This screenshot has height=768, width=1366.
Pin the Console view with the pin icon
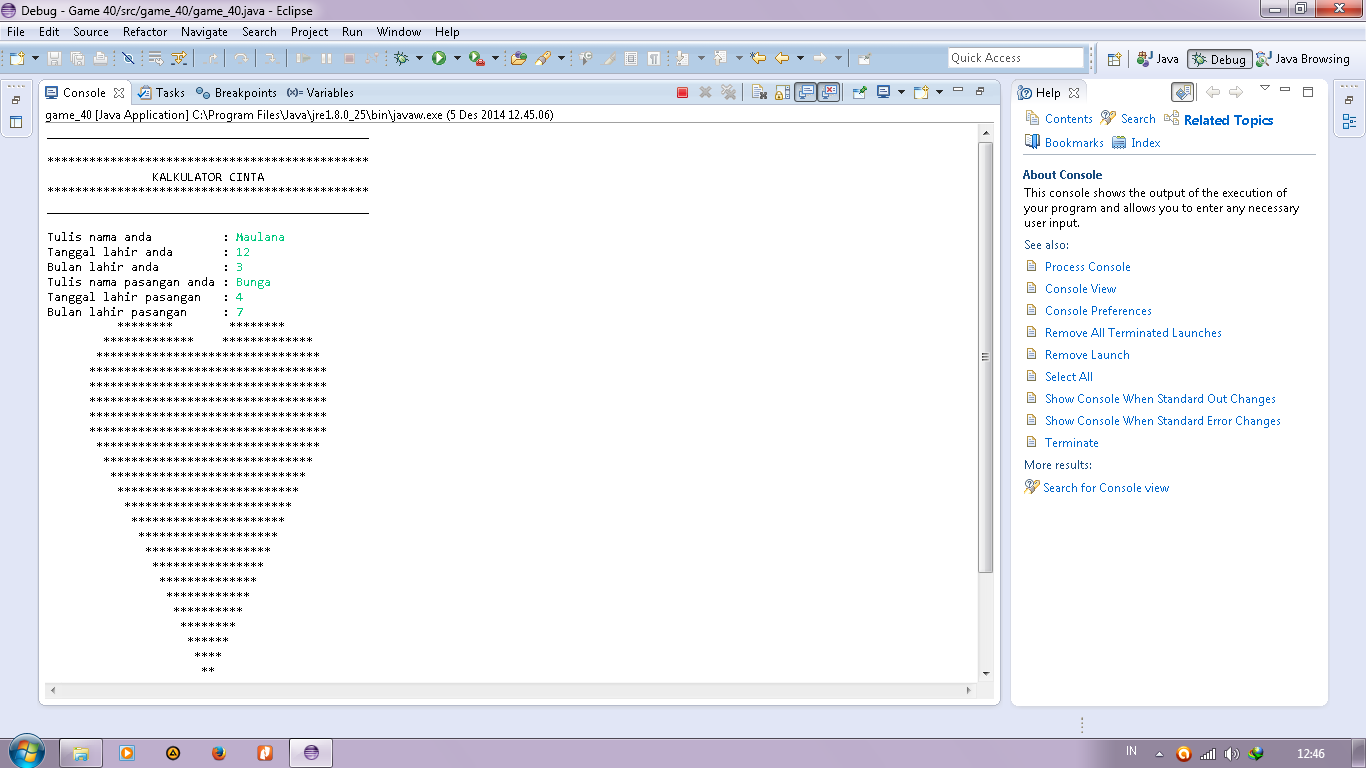(x=859, y=92)
